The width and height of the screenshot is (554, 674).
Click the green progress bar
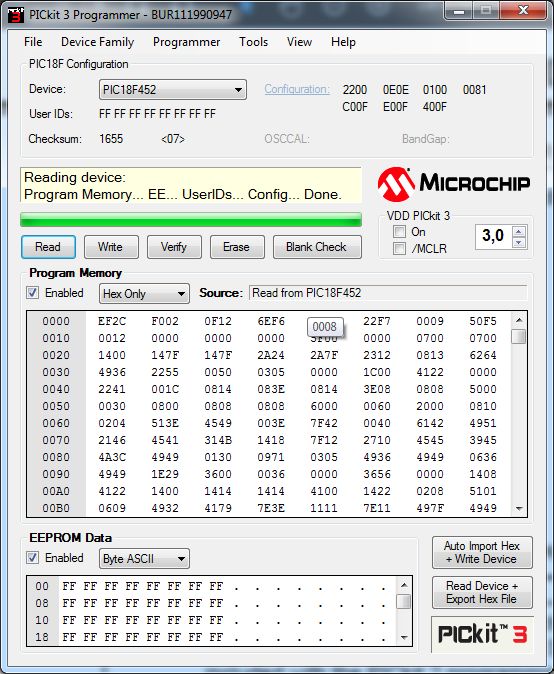(x=191, y=219)
